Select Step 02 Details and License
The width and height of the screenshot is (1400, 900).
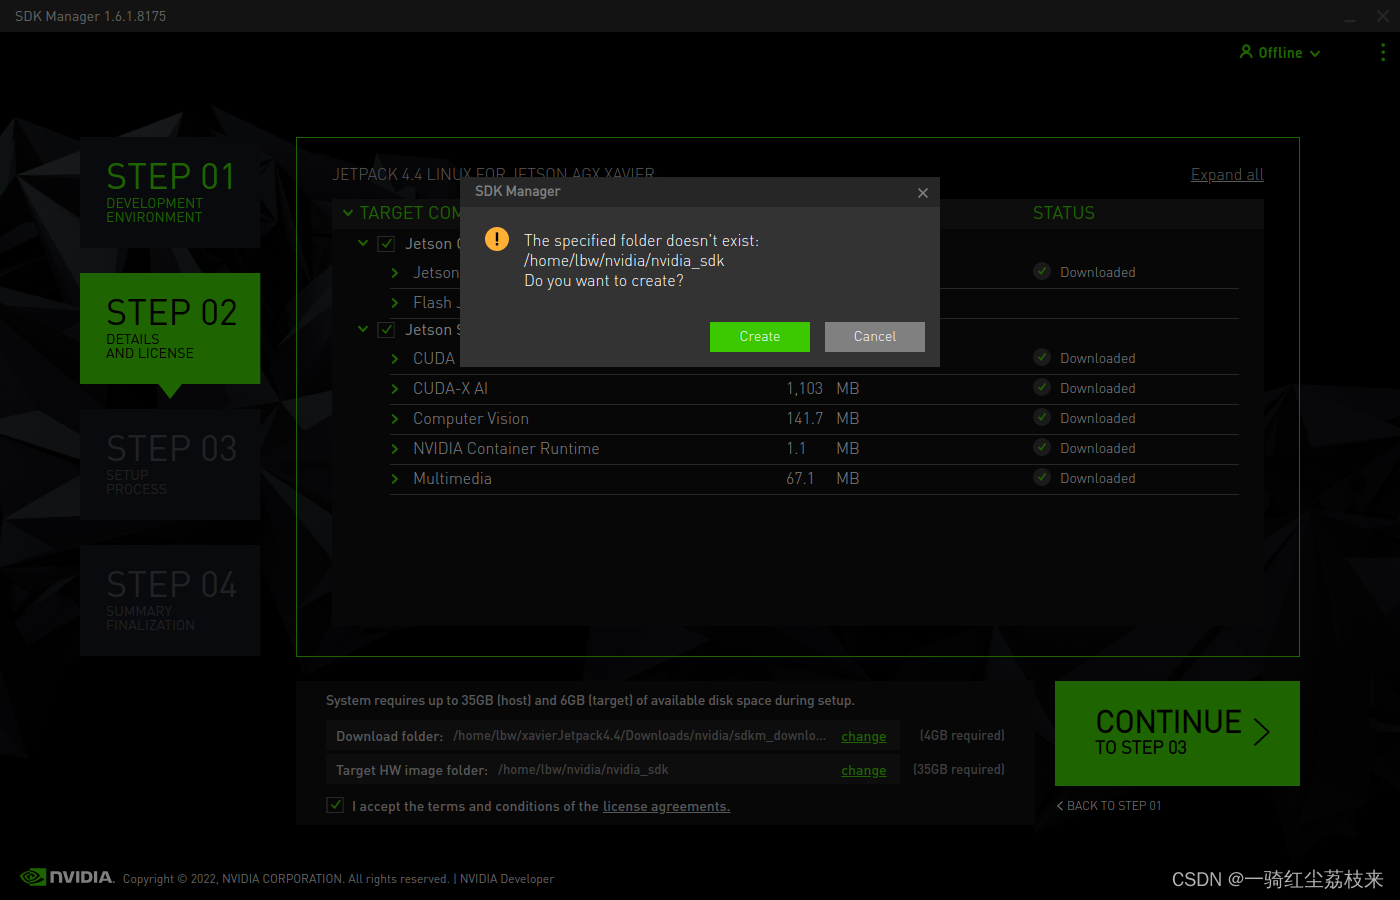click(170, 328)
